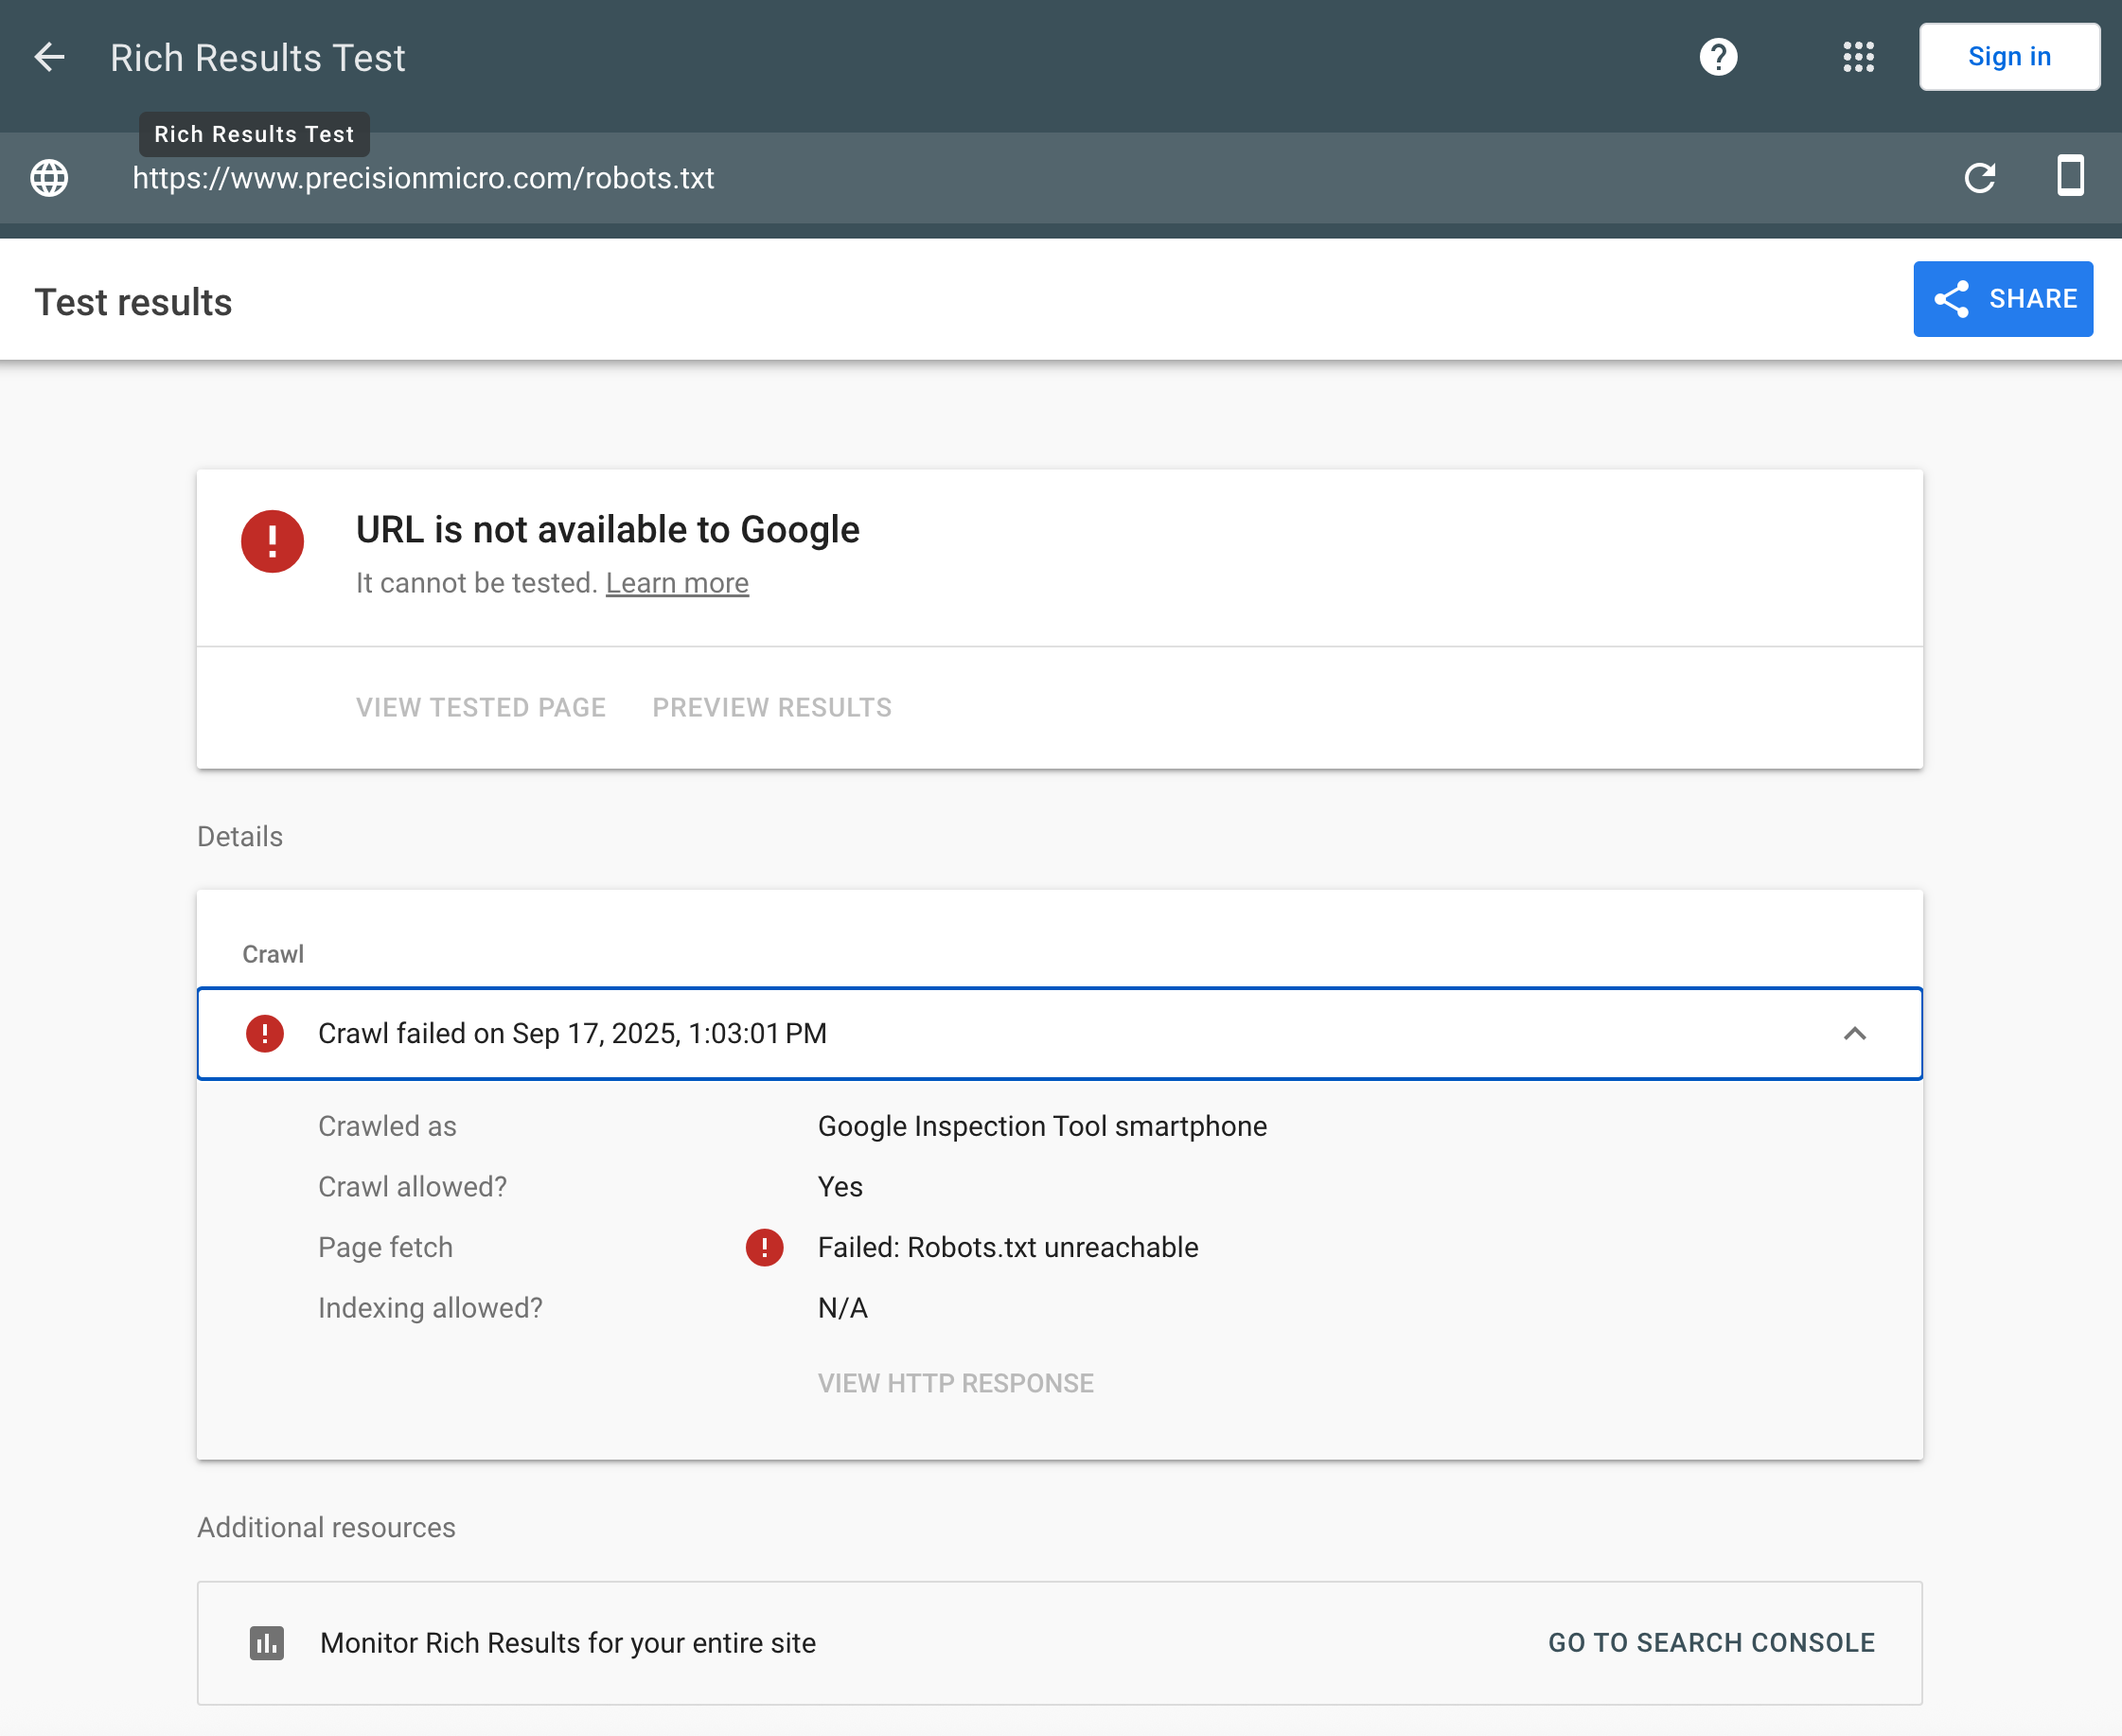Viewport: 2122px width, 1736px height.
Task: Click the bar chart icon beside Monitor Rich Results
Action: point(266,1643)
